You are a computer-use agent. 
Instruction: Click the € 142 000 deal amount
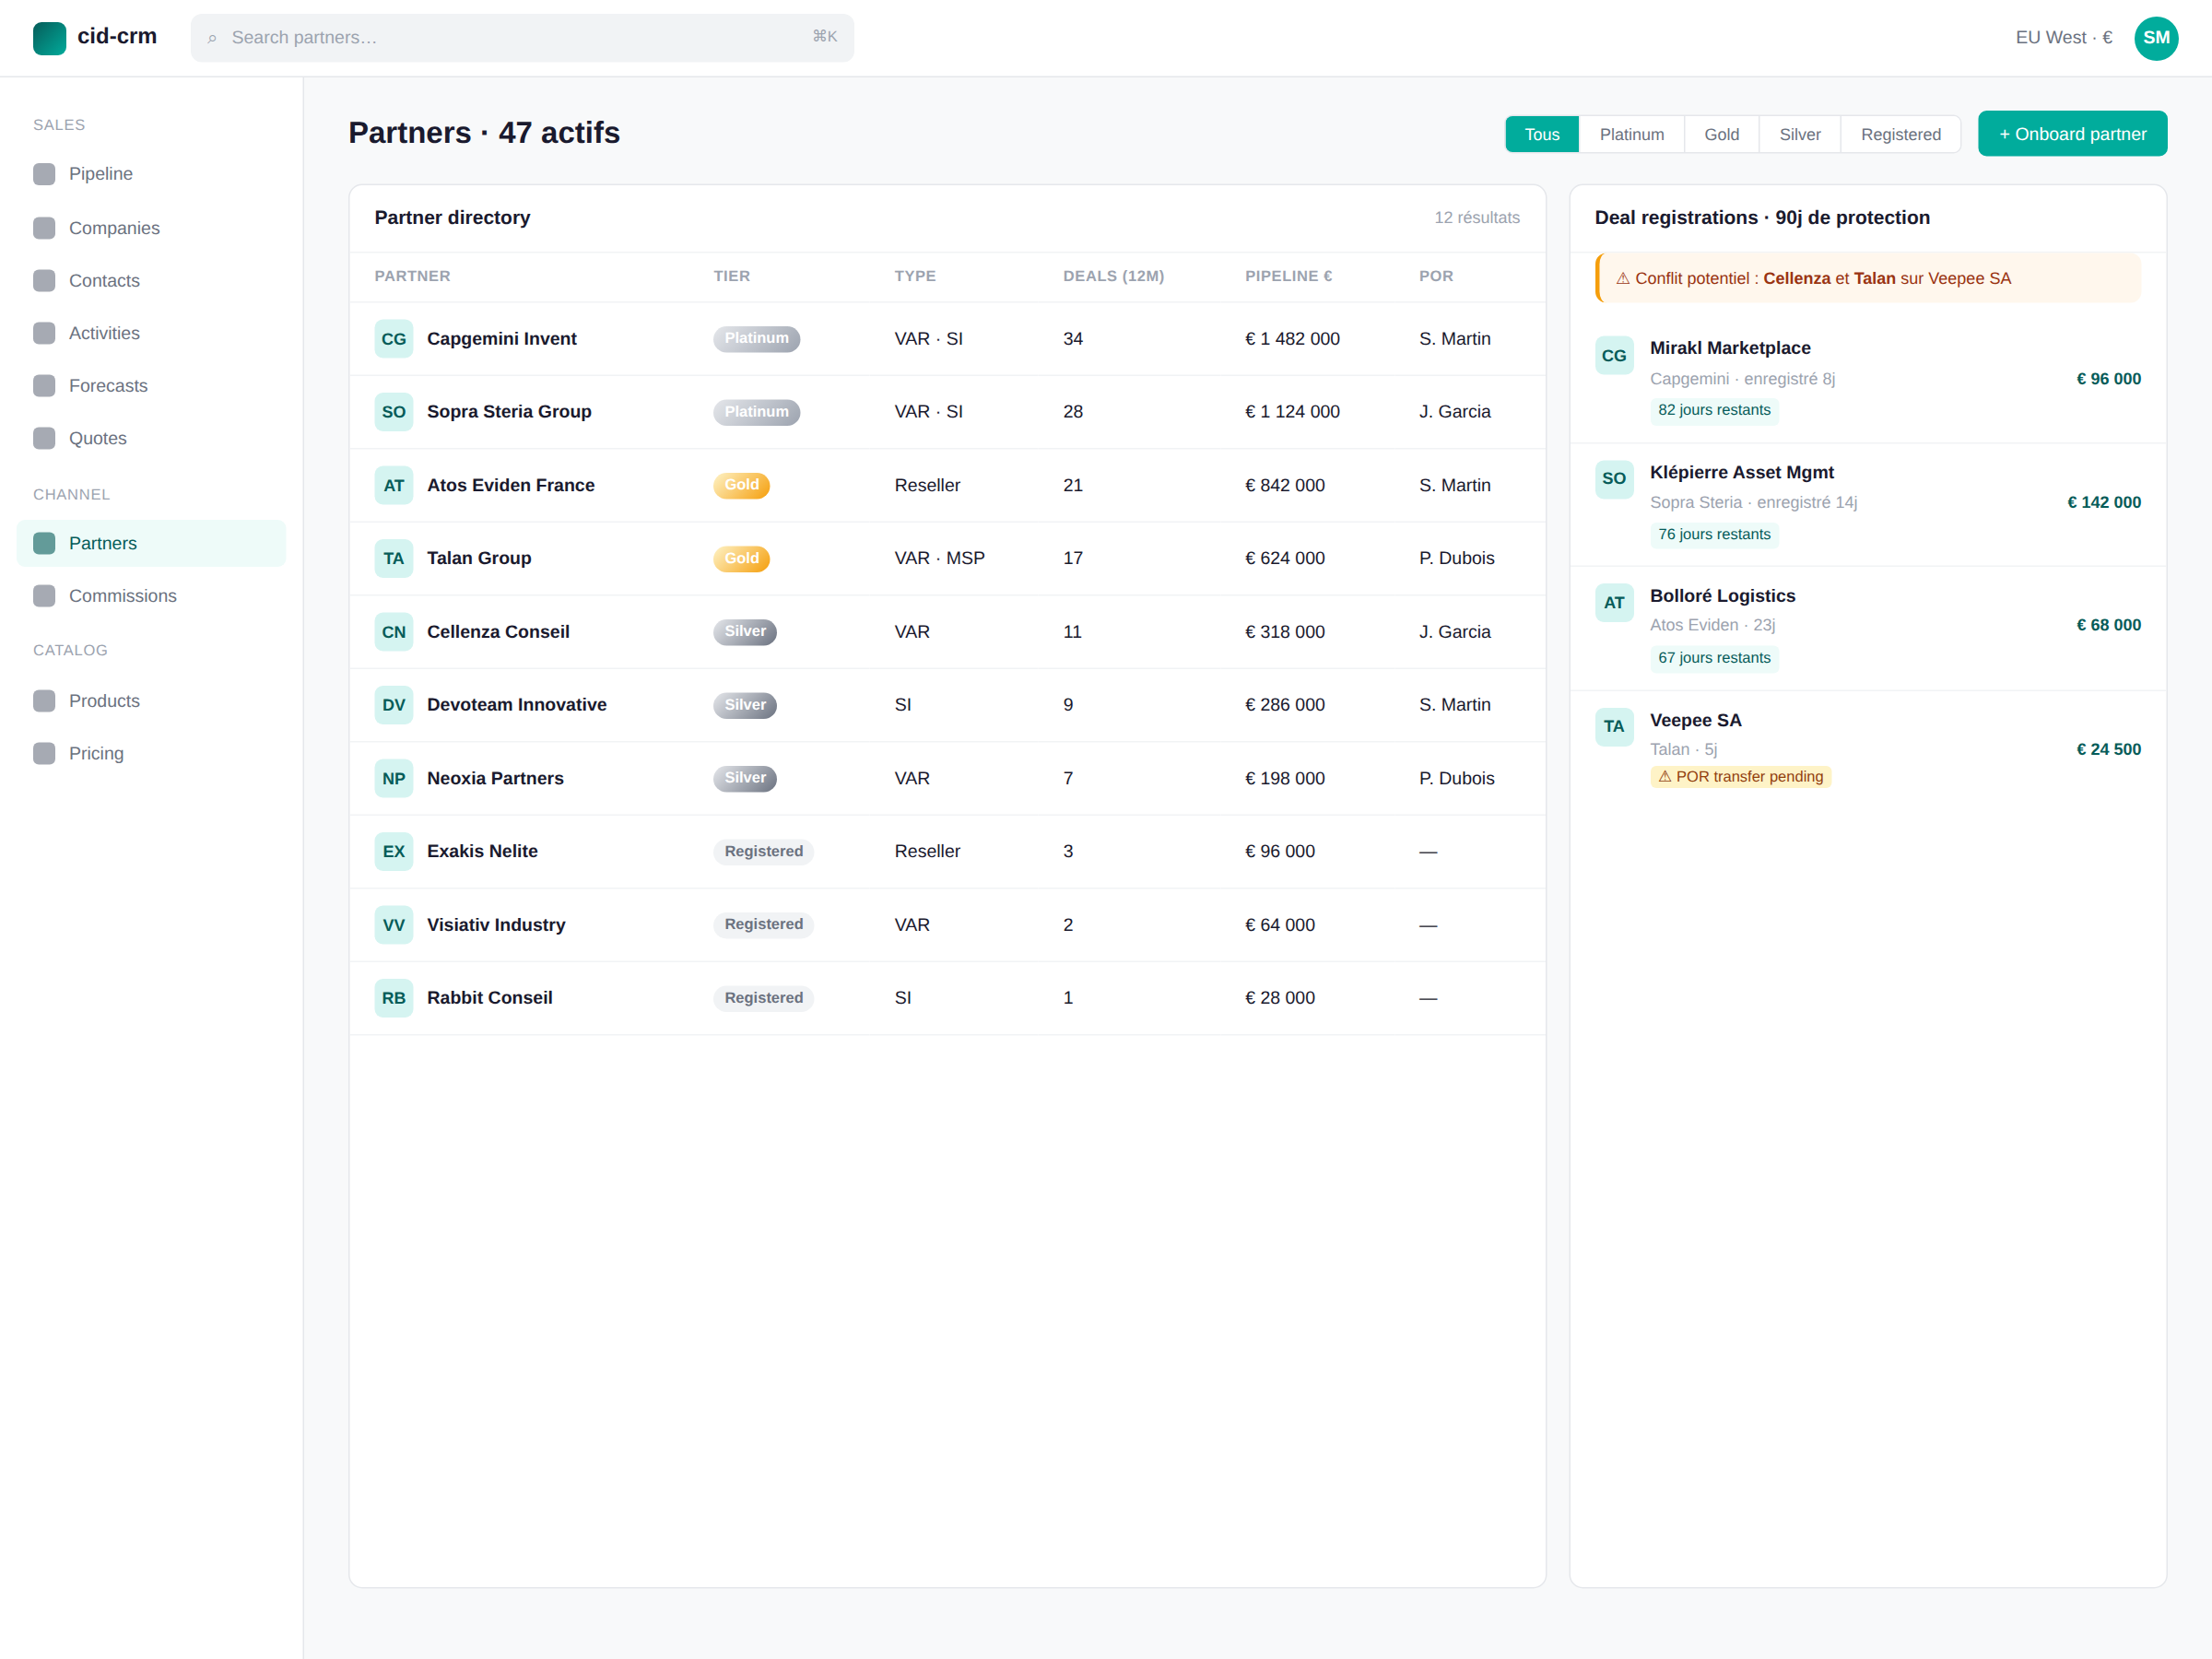click(2104, 502)
